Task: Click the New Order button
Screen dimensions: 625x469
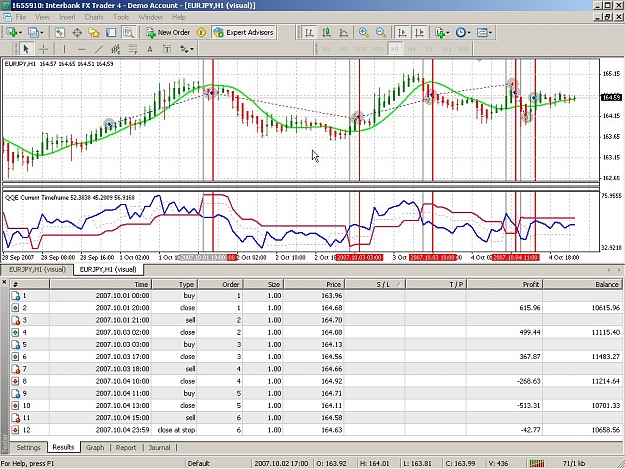Action: [168, 33]
